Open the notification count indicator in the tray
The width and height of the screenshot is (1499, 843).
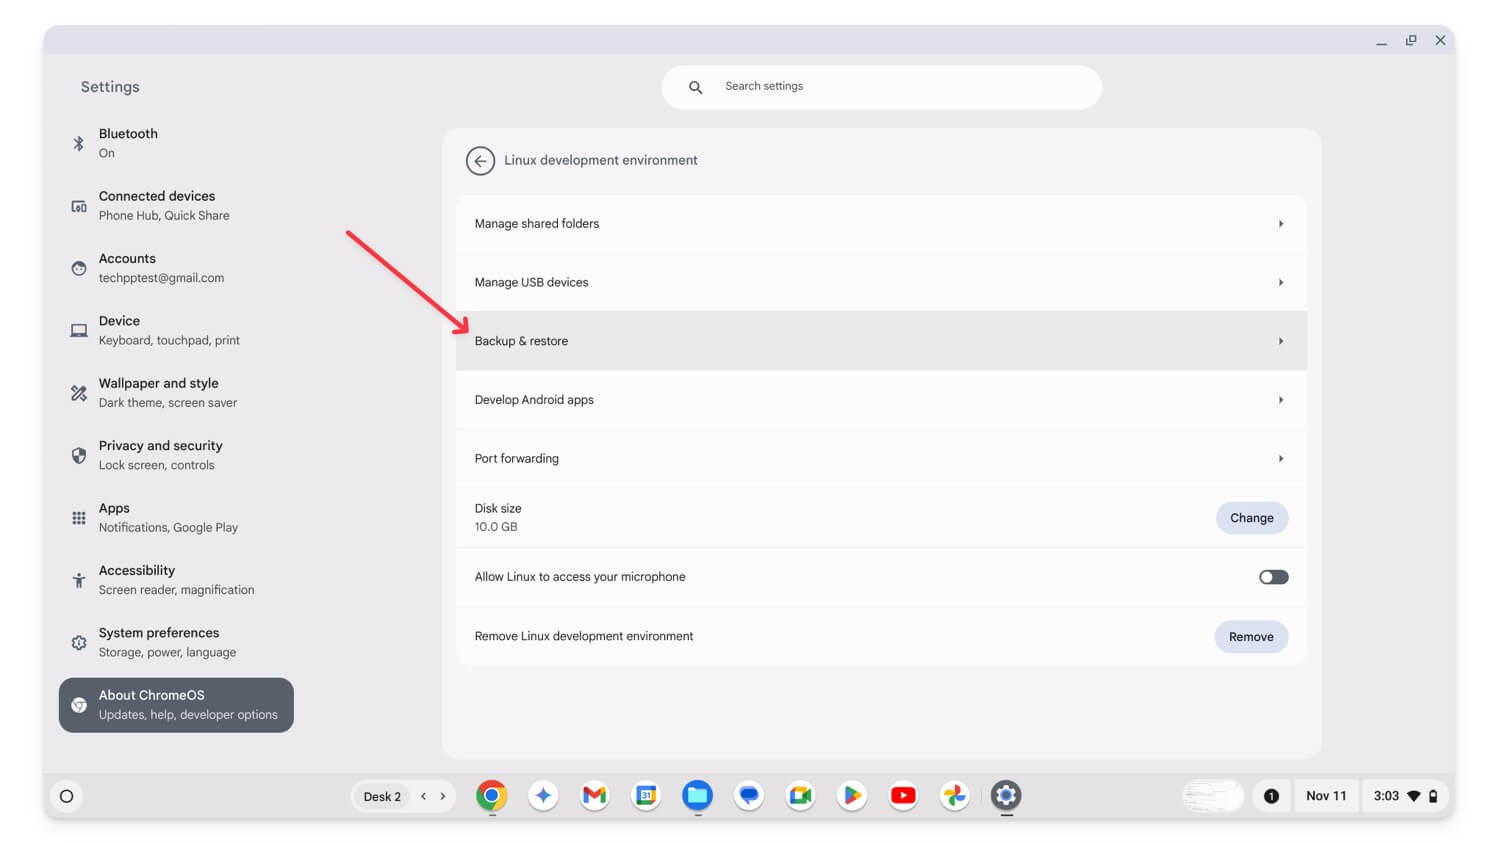tap(1271, 796)
